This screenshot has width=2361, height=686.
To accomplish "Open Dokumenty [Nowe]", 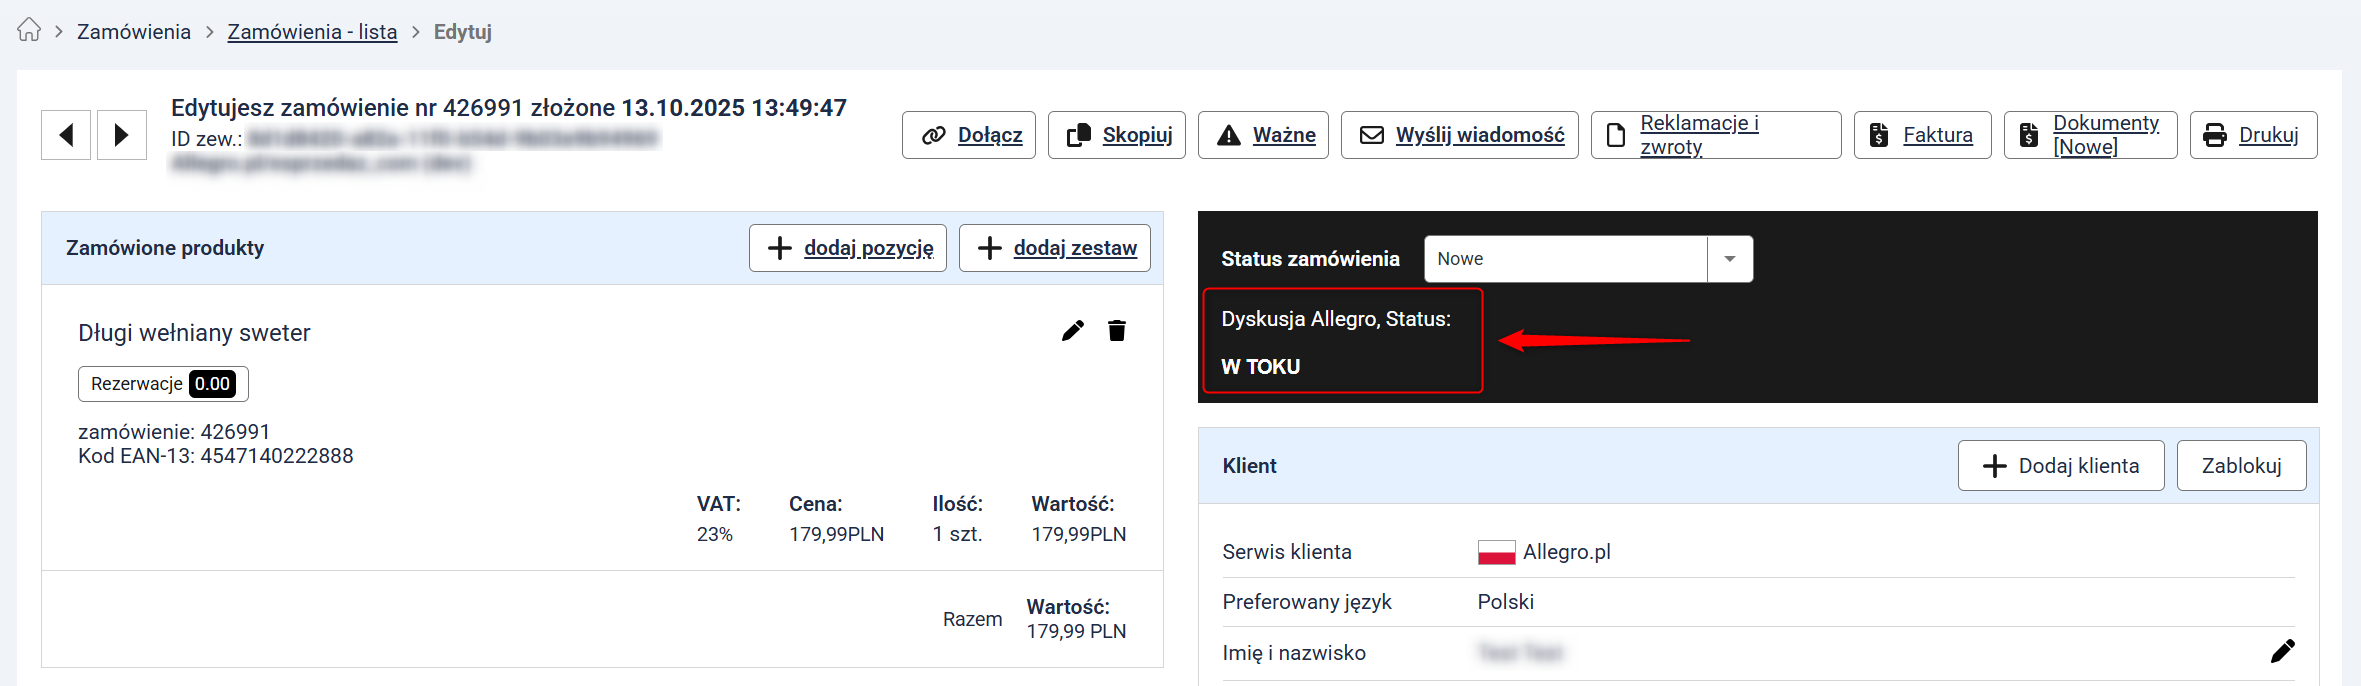I will [2090, 135].
